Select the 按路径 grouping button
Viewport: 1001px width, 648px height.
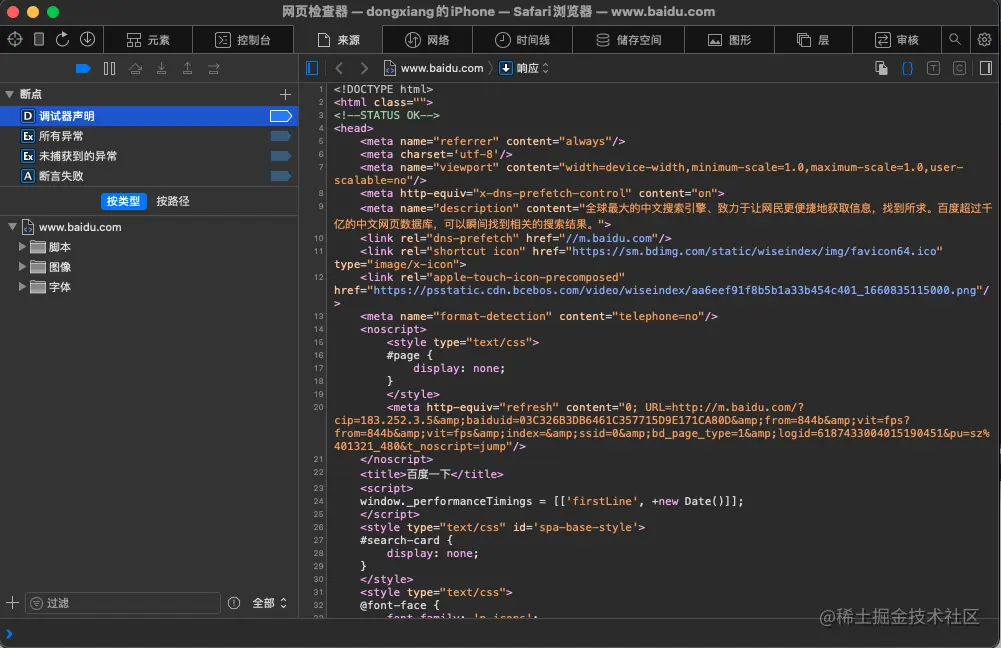click(172, 201)
